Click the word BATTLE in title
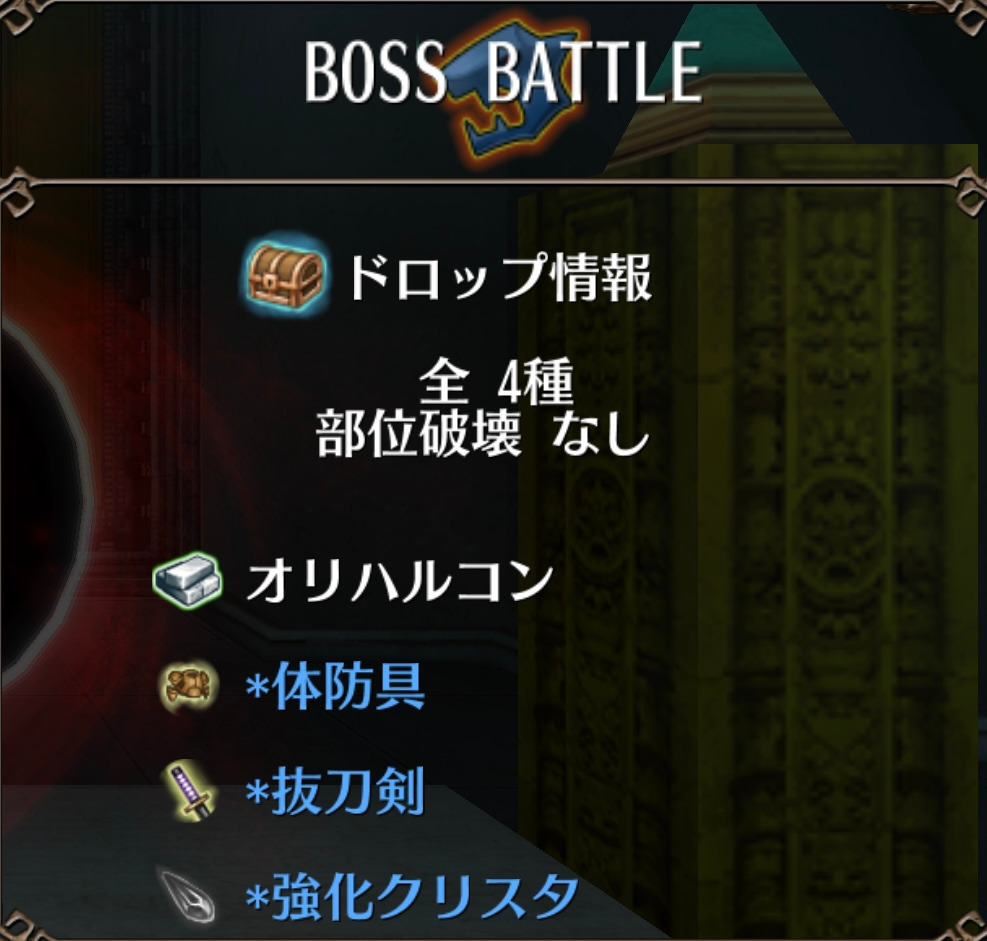 tap(594, 71)
